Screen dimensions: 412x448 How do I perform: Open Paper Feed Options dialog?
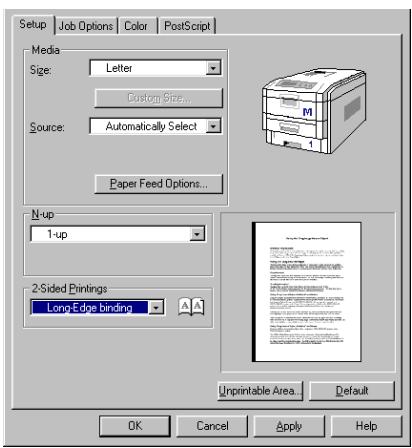click(x=159, y=184)
